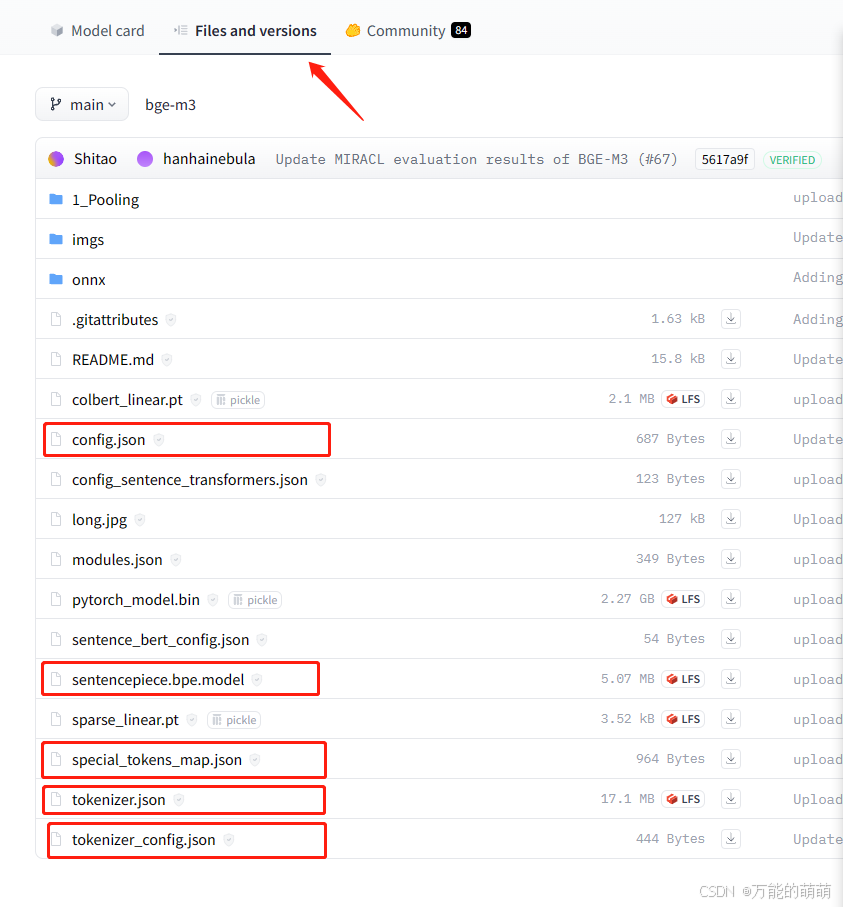The height and width of the screenshot is (907, 843).
Task: Download config_sentence_transformers.json via download icon
Action: [x=731, y=478]
